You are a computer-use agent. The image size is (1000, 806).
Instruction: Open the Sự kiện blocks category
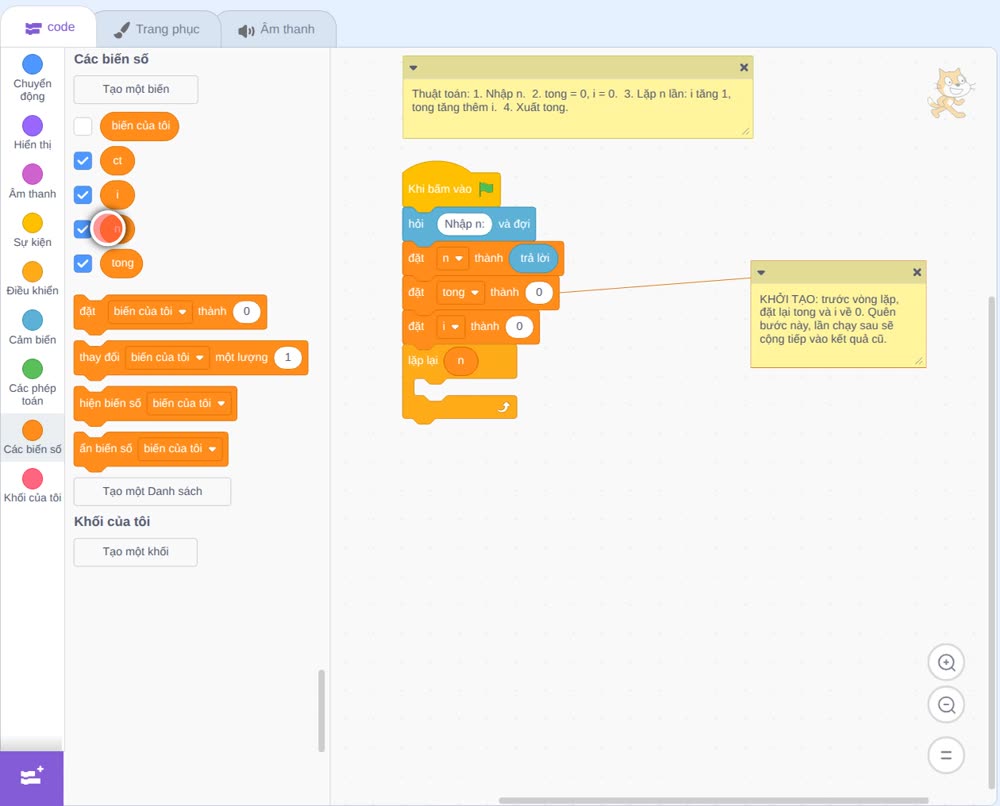click(x=32, y=230)
